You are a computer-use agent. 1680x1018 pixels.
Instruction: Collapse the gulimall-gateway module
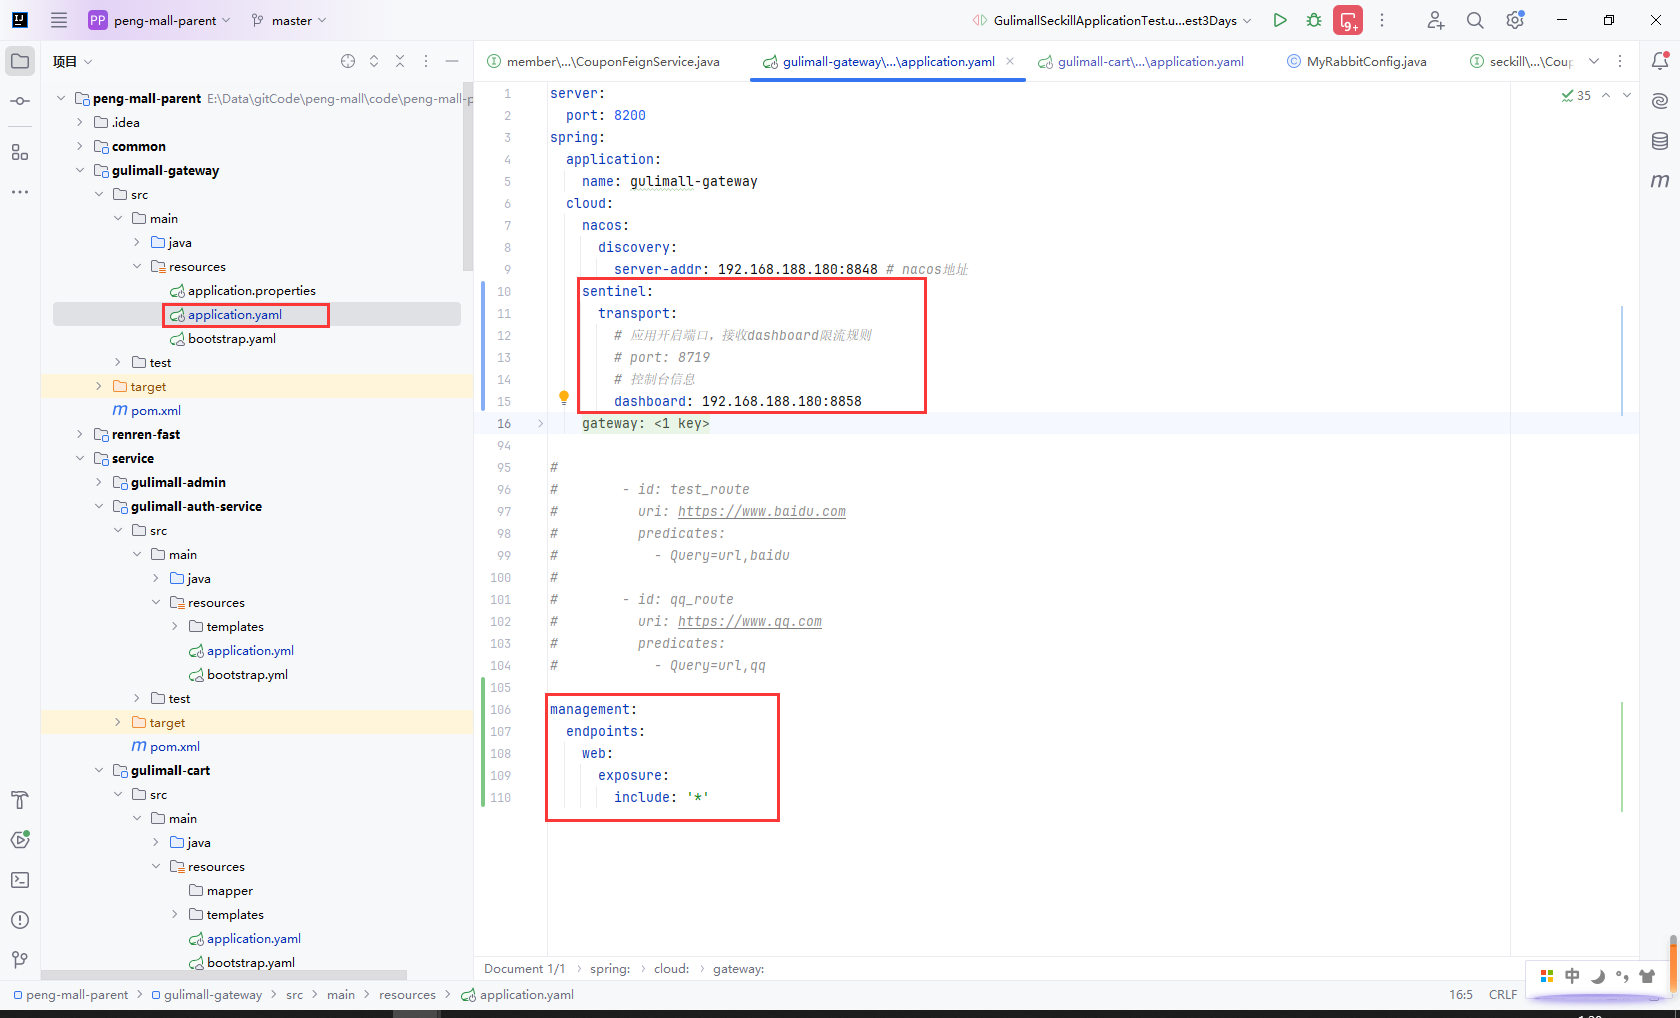click(80, 170)
